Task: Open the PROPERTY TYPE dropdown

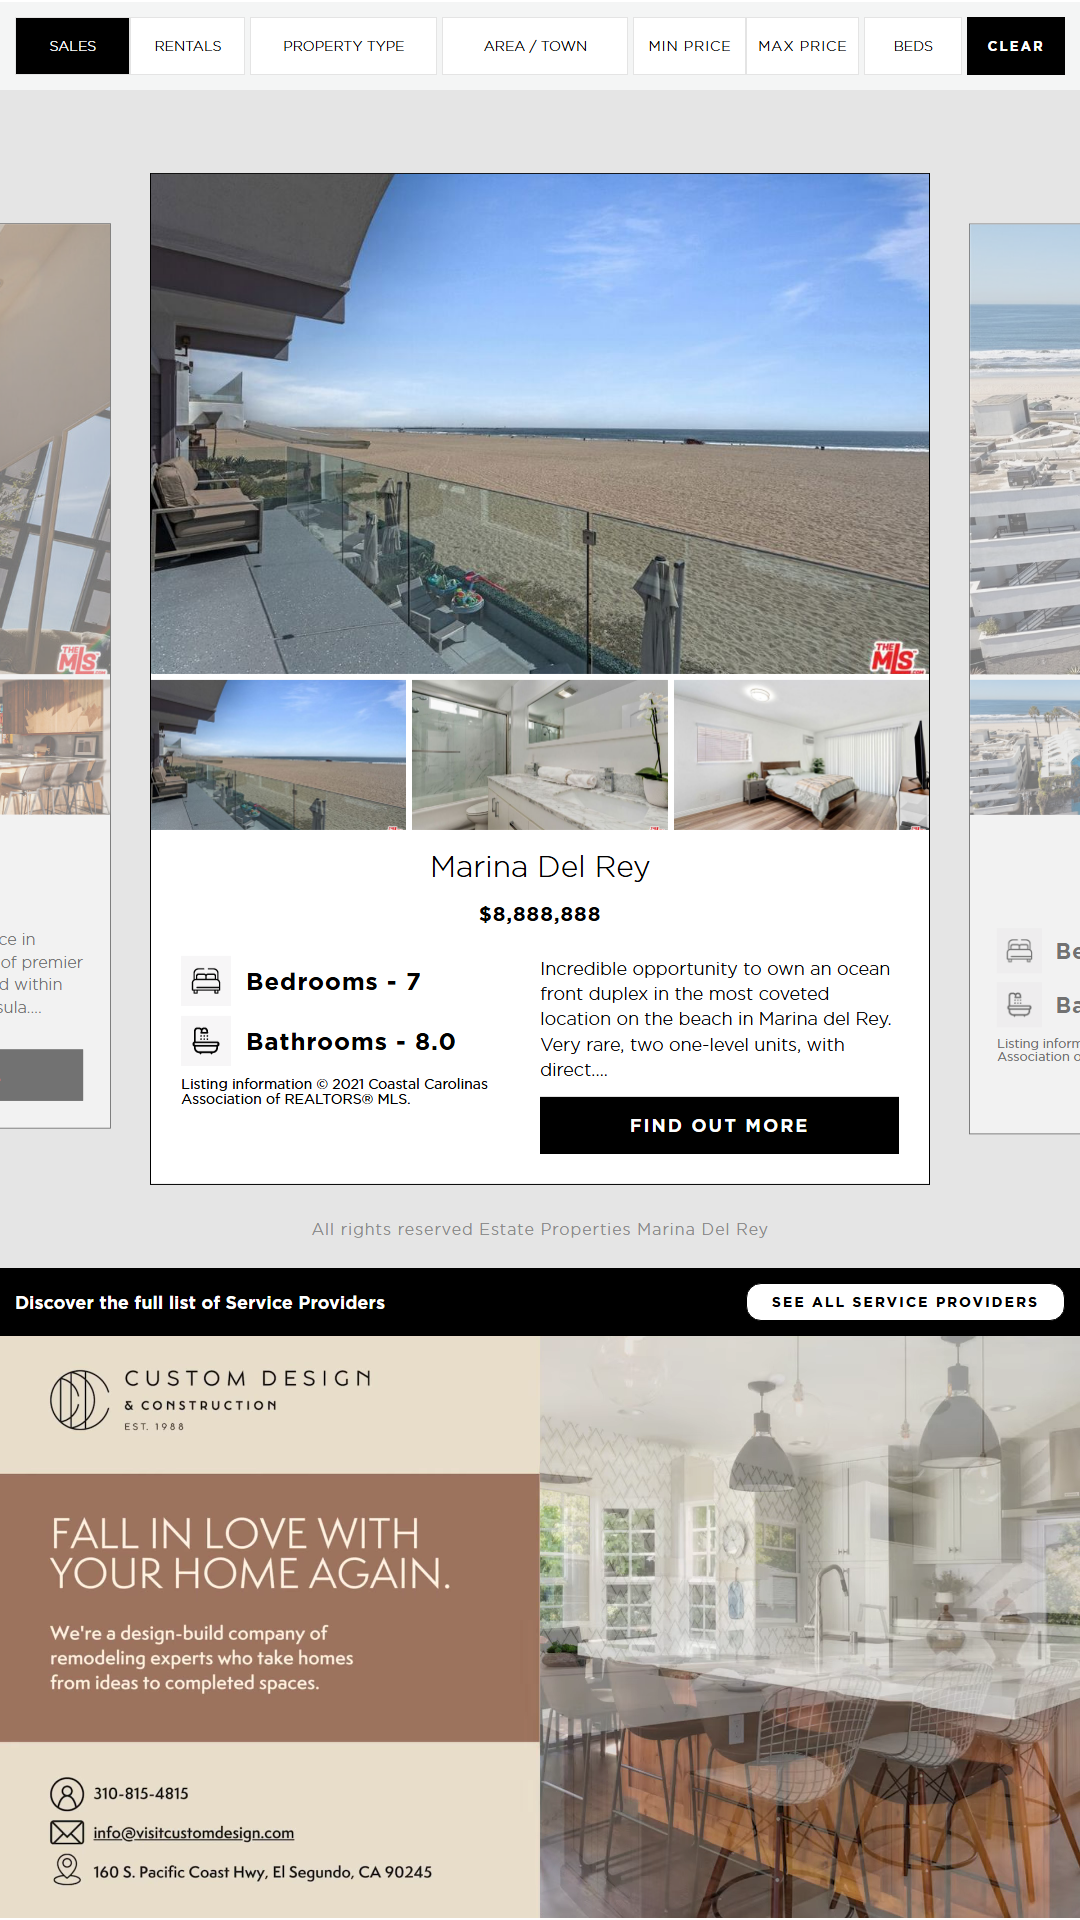Action: 343,46
